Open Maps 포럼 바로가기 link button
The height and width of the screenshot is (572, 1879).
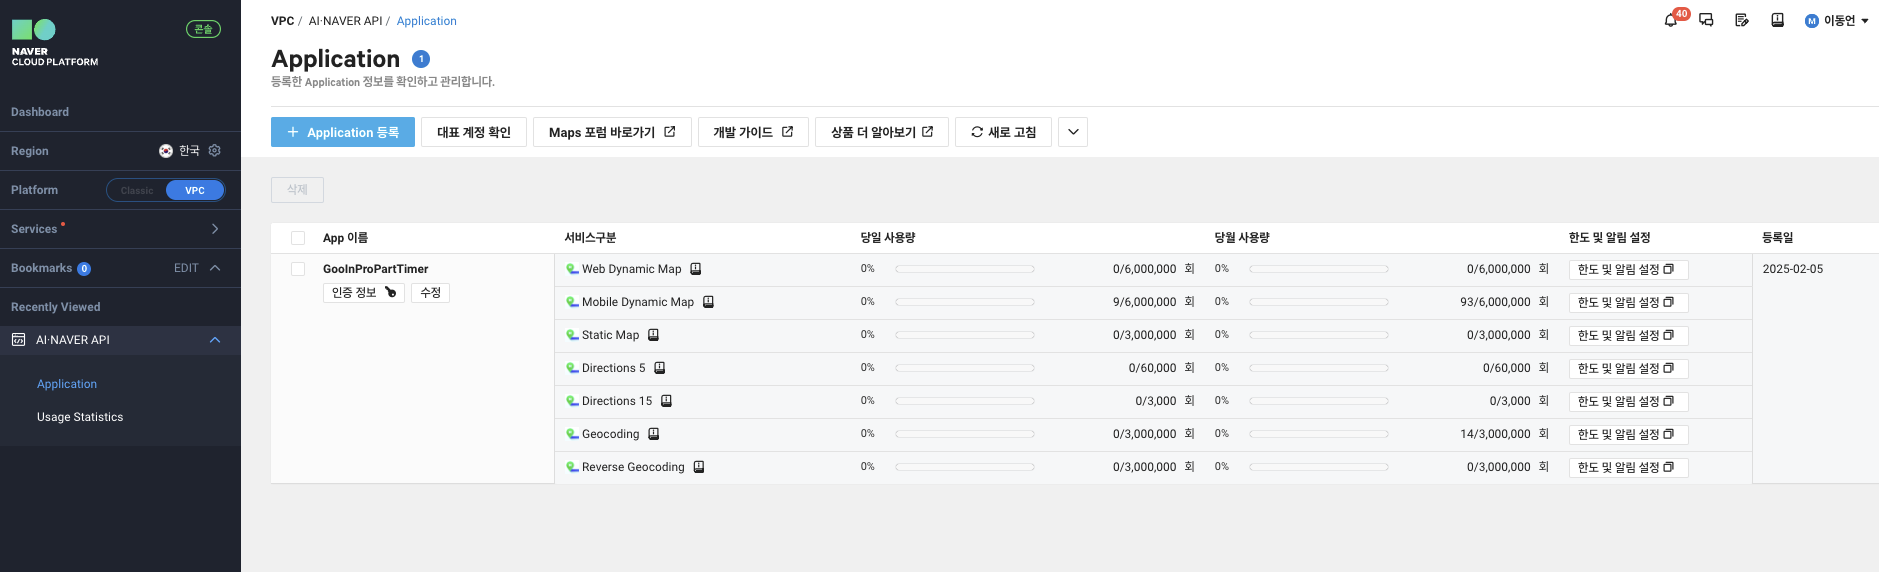coord(612,132)
